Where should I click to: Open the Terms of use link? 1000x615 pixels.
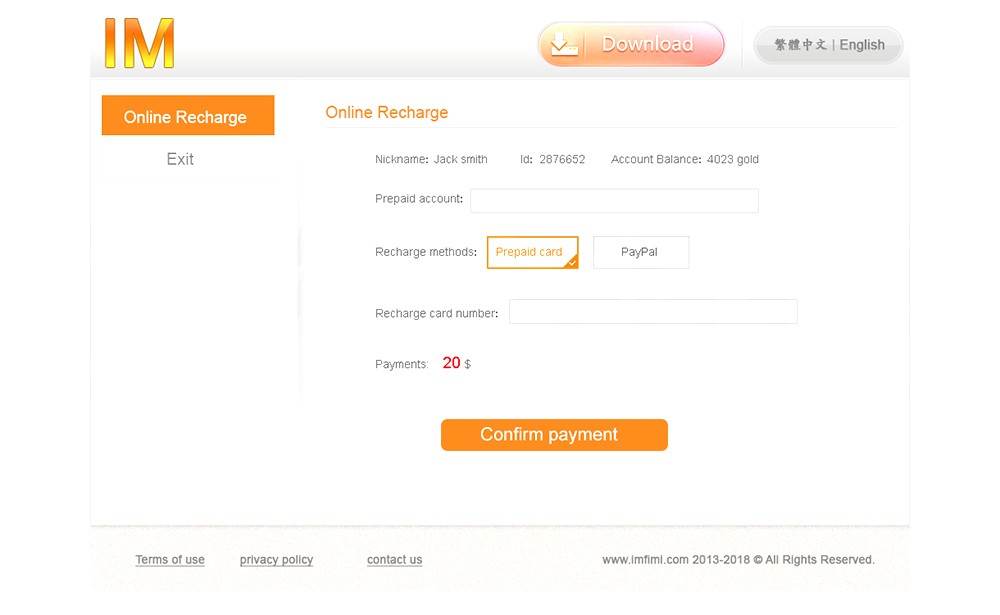170,560
